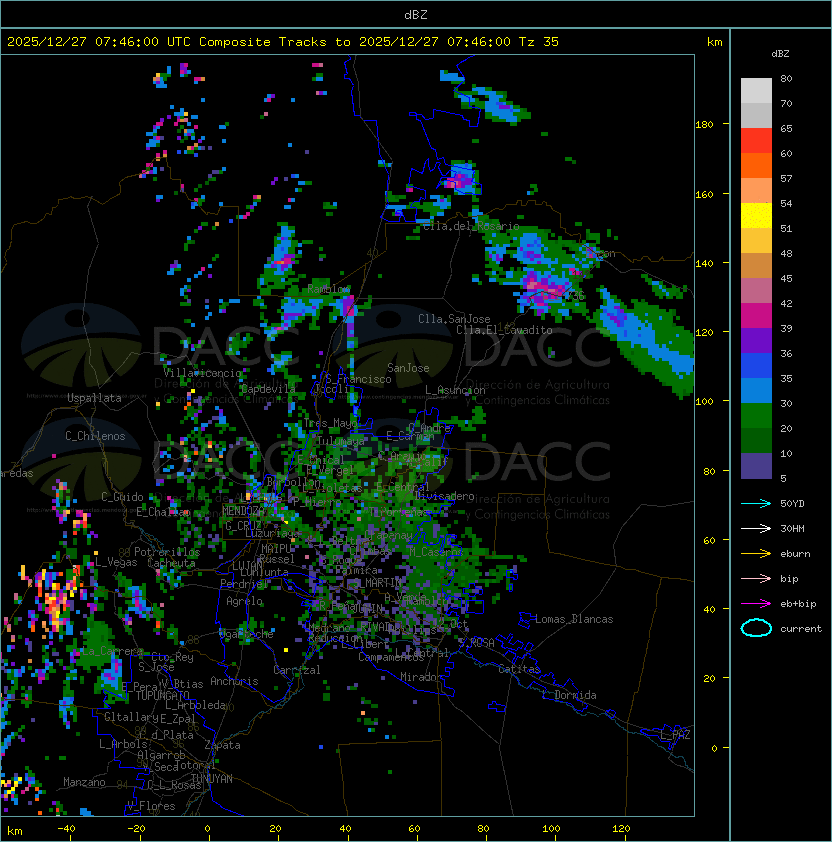Screen dimensions: 832x842
Task: Click the cyan 50YD arrow legend icon
Action: [x=756, y=504]
